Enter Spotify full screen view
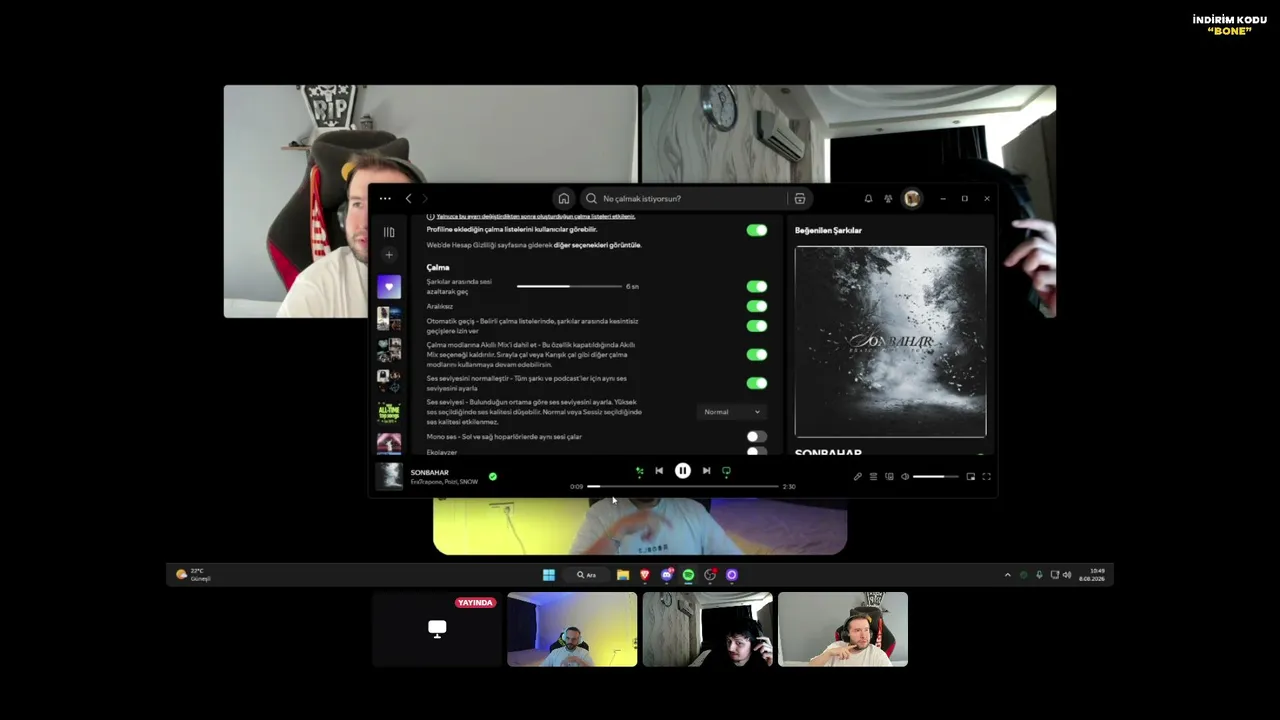 (x=986, y=477)
